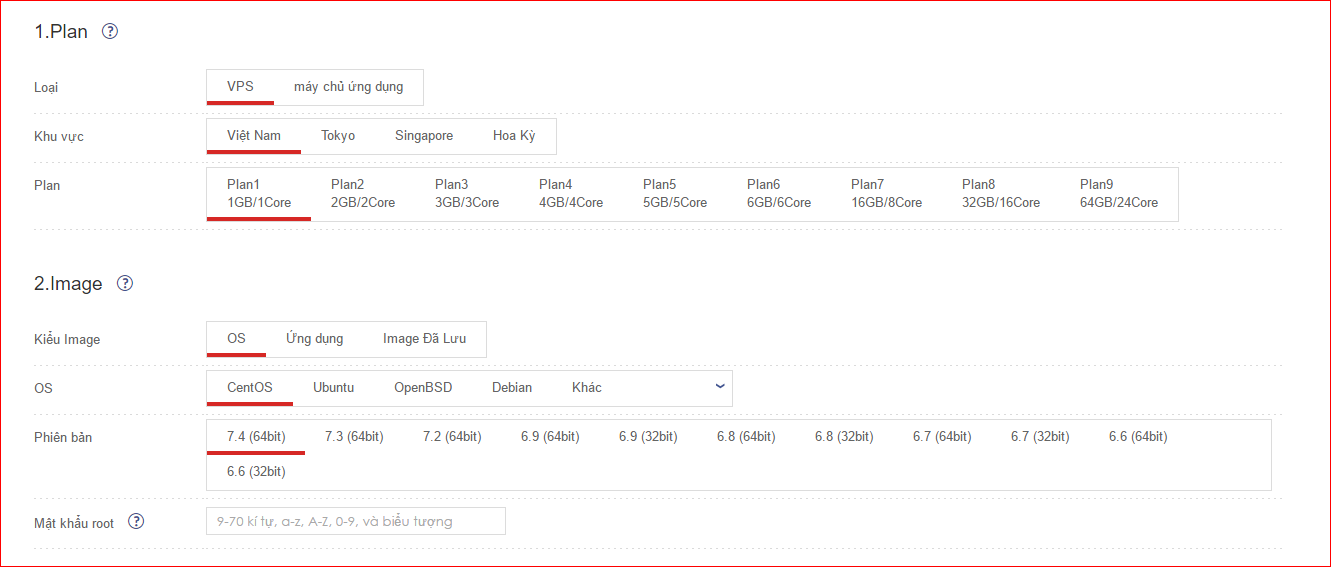
Task: Select Plan3 3GB/3Core
Action: (x=467, y=194)
